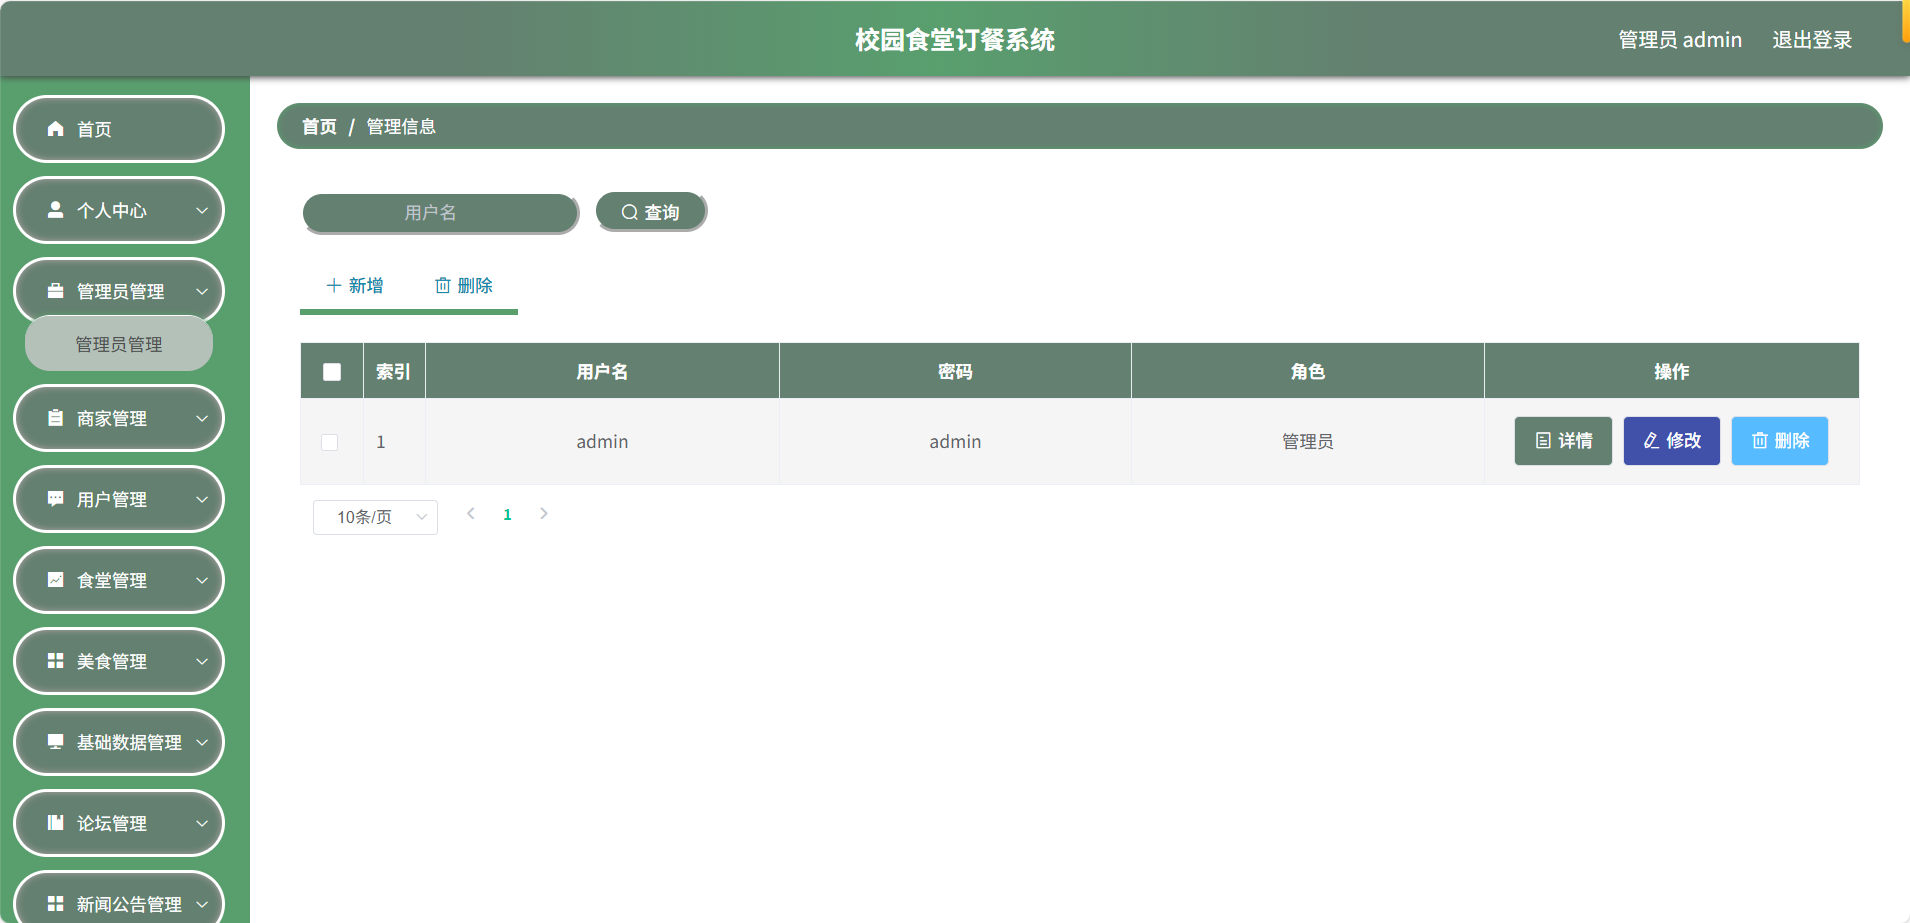This screenshot has width=1910, height=923.
Task: Click the 校园食堂订餐系统 title
Action: tap(955, 40)
